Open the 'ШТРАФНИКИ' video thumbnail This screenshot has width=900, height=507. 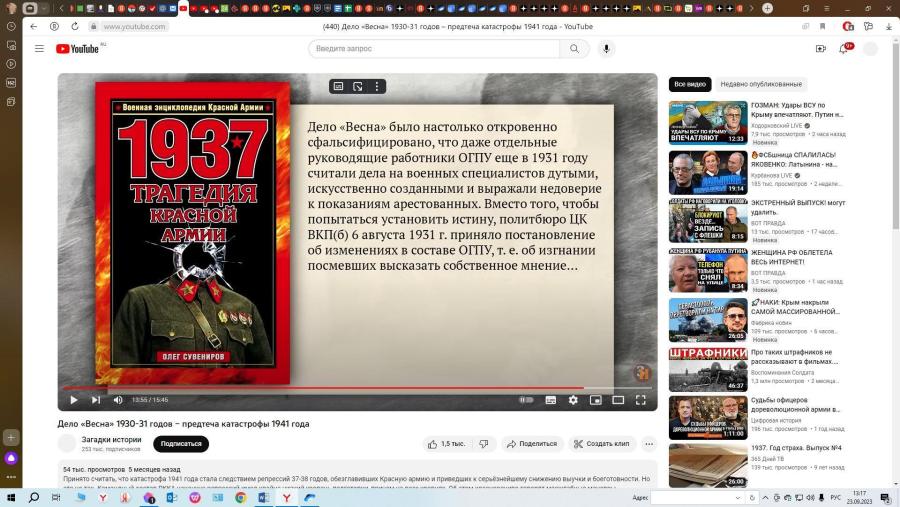pyautogui.click(x=708, y=369)
